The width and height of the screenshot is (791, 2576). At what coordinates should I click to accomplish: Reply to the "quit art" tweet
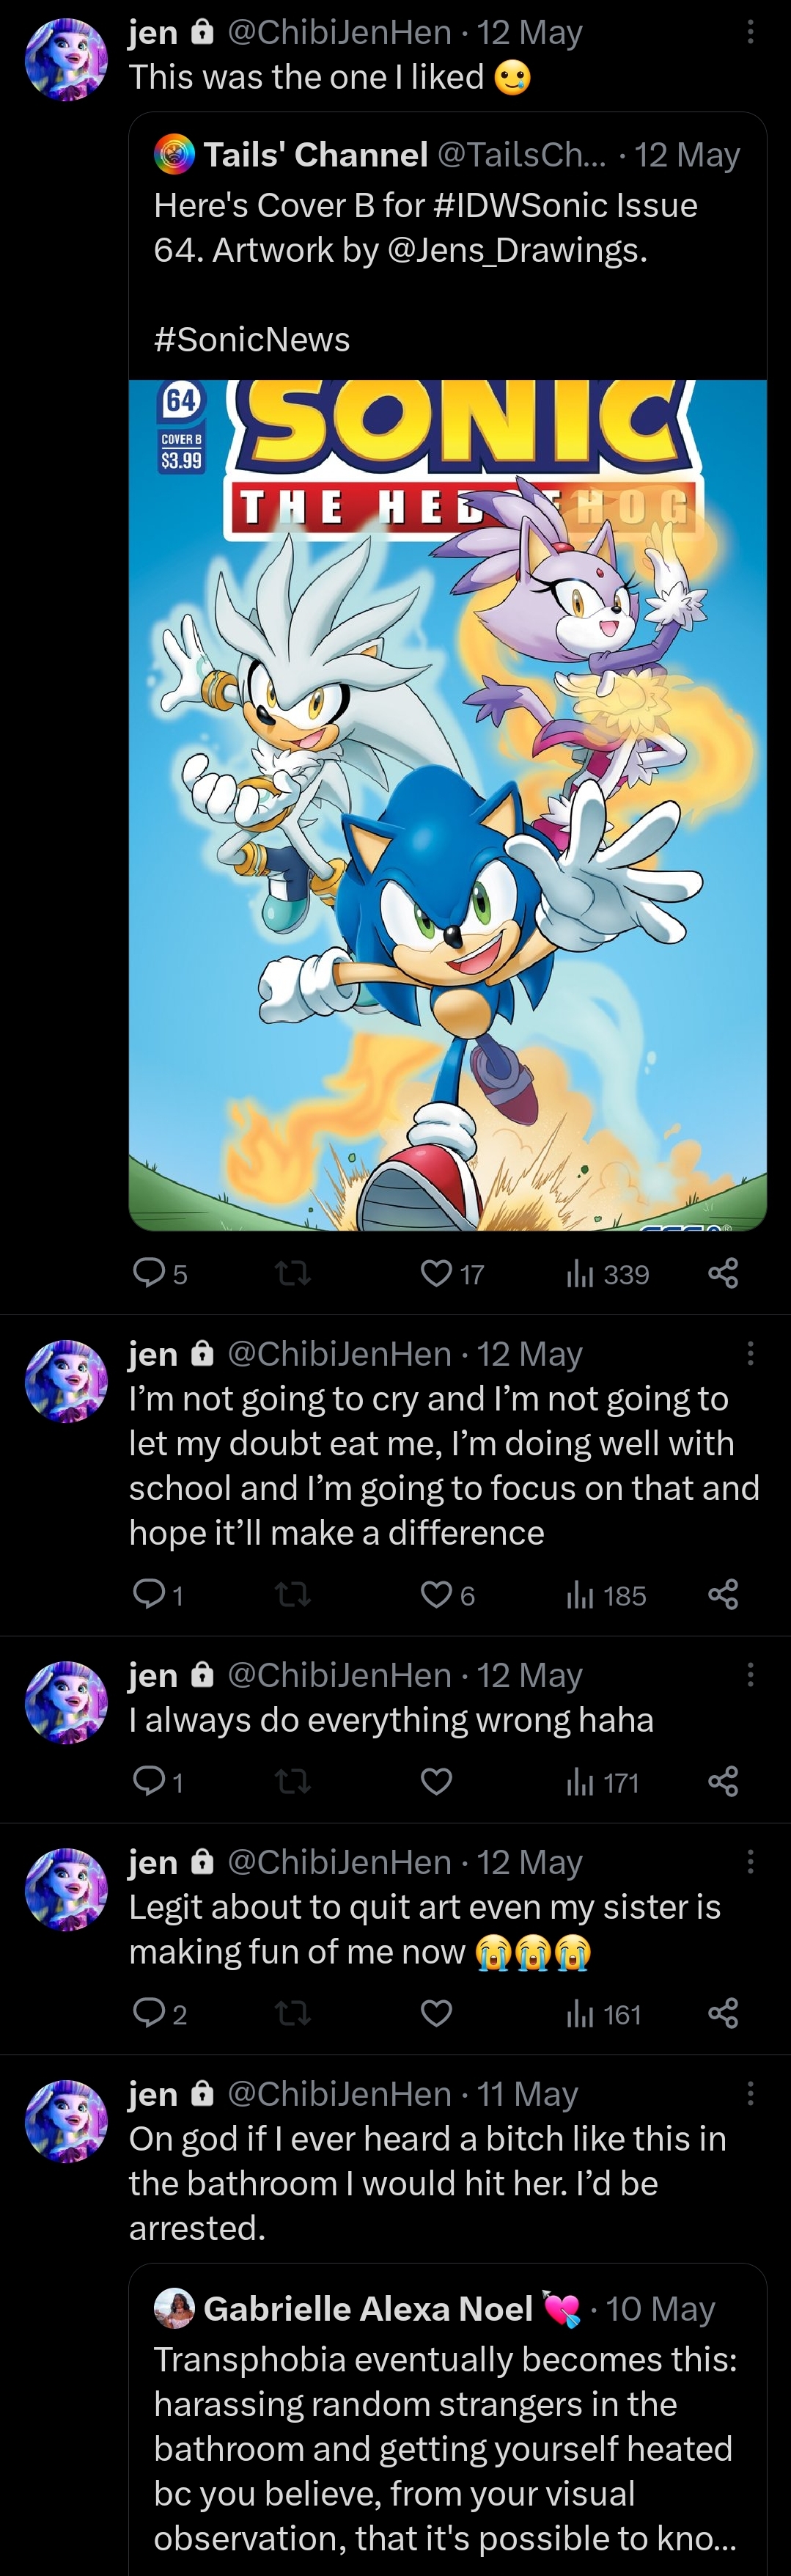click(149, 2013)
